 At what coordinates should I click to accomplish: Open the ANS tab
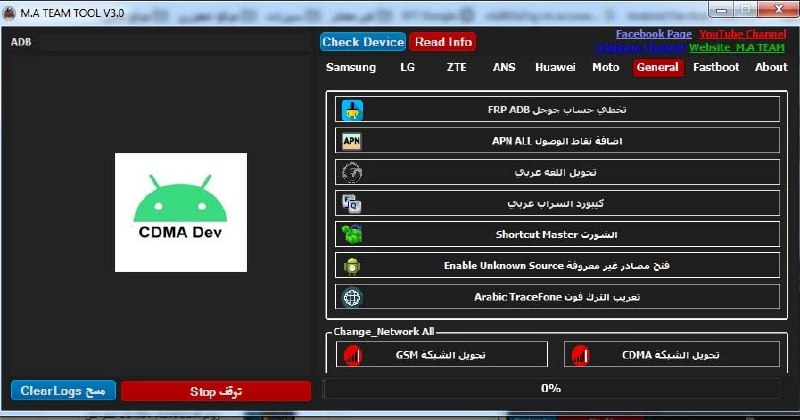pos(504,67)
